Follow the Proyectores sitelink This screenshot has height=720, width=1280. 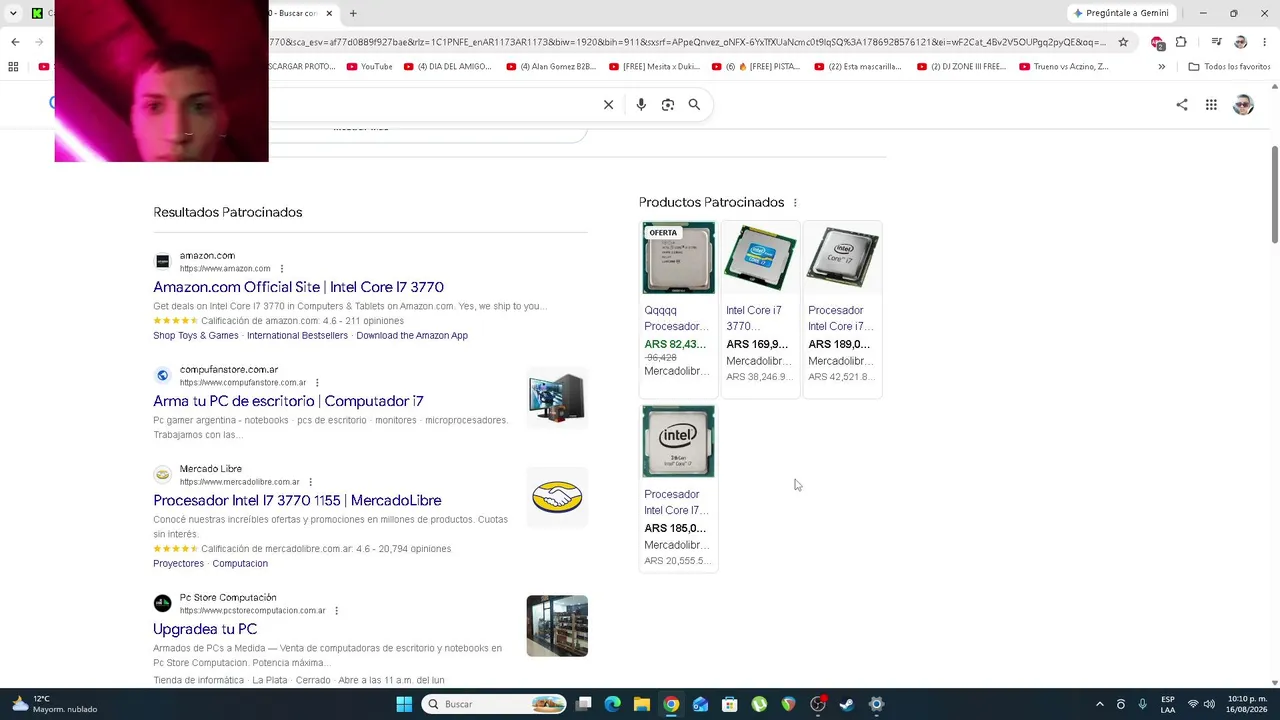178,564
